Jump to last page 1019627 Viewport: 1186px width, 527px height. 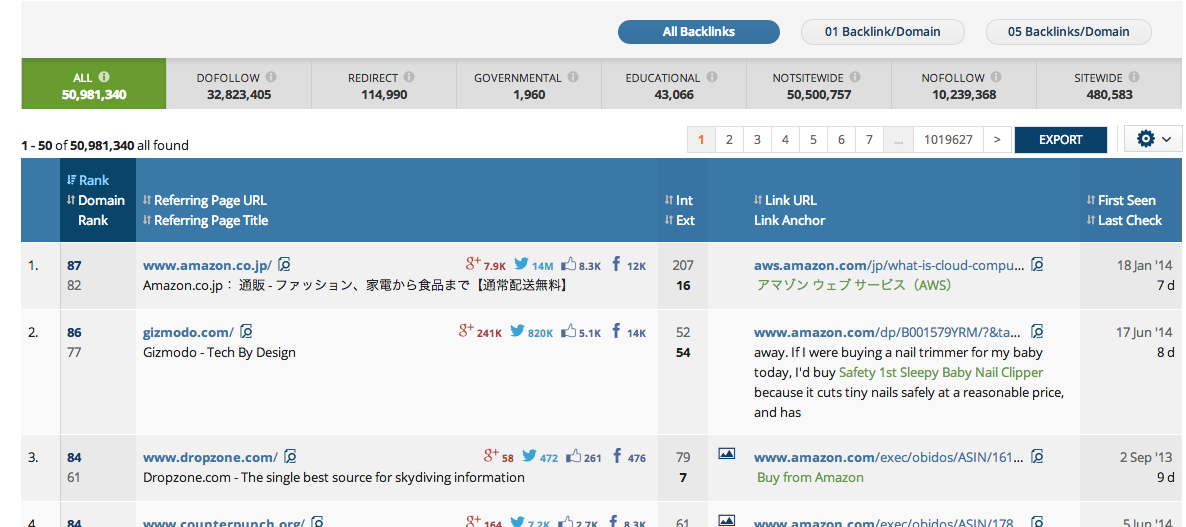tap(948, 139)
